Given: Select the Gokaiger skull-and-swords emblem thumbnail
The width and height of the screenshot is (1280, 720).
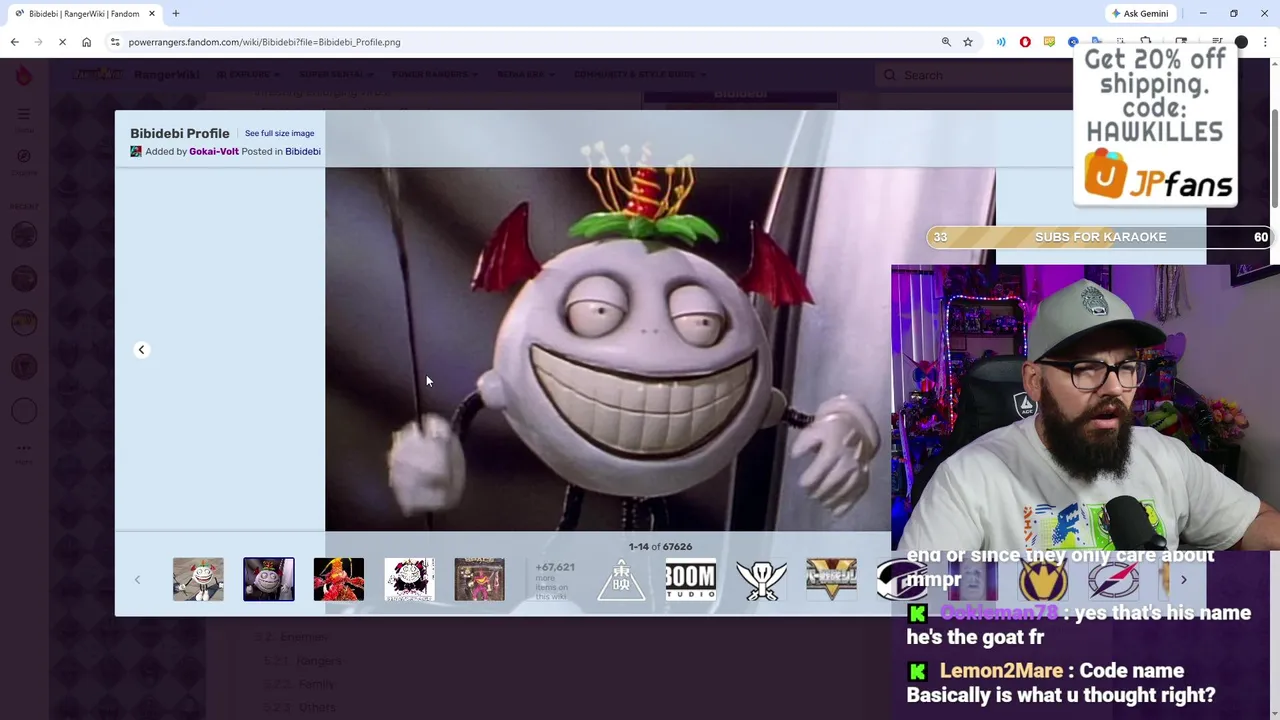Looking at the screenshot, I should point(761,579).
